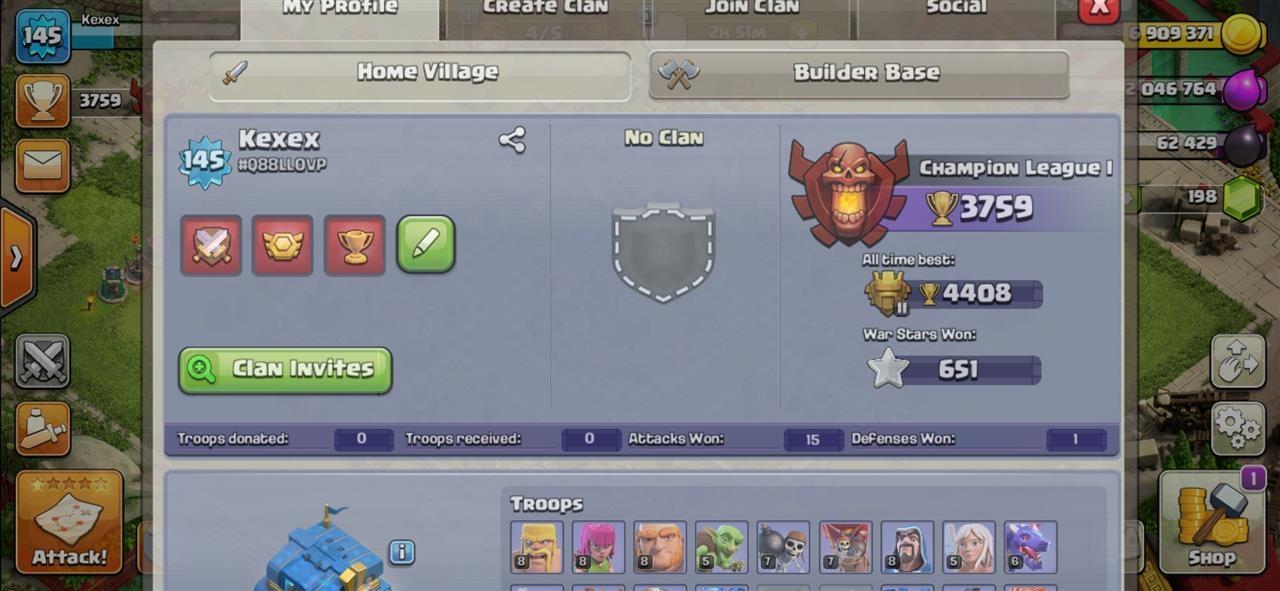Image resolution: width=1280 pixels, height=591 pixels.
Task: Open the mail inbox icon
Action: click(x=43, y=165)
